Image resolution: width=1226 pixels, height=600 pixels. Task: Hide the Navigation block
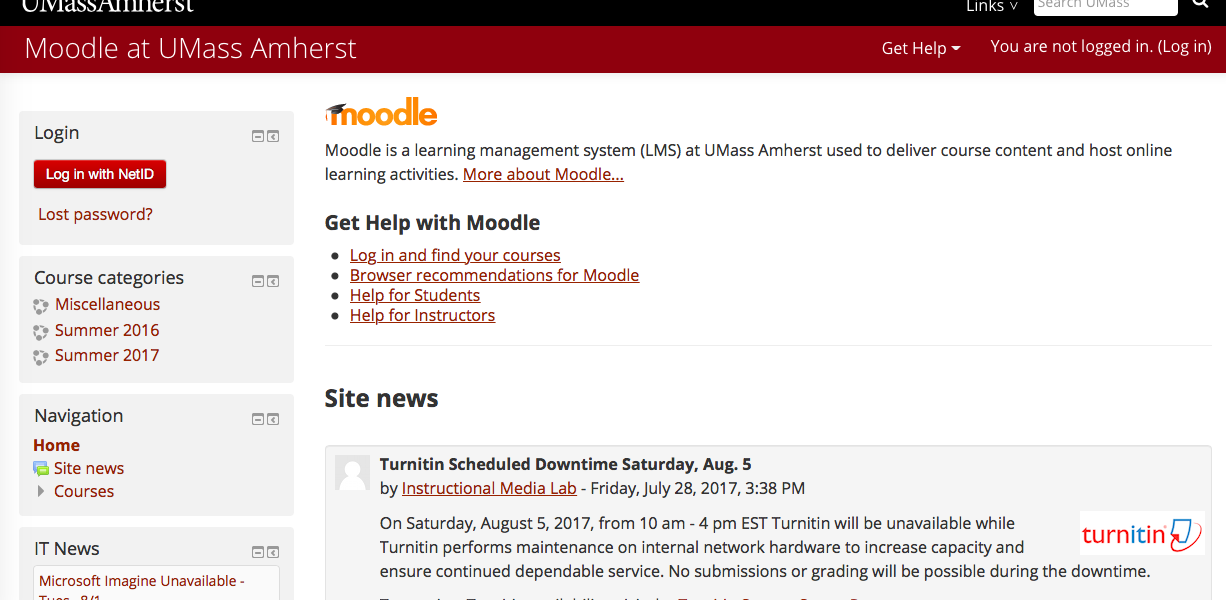(x=258, y=420)
